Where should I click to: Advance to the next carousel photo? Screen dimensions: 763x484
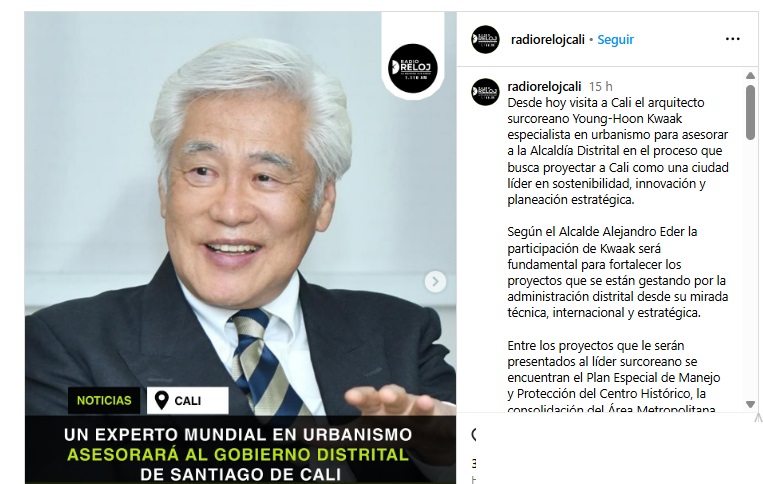435,282
